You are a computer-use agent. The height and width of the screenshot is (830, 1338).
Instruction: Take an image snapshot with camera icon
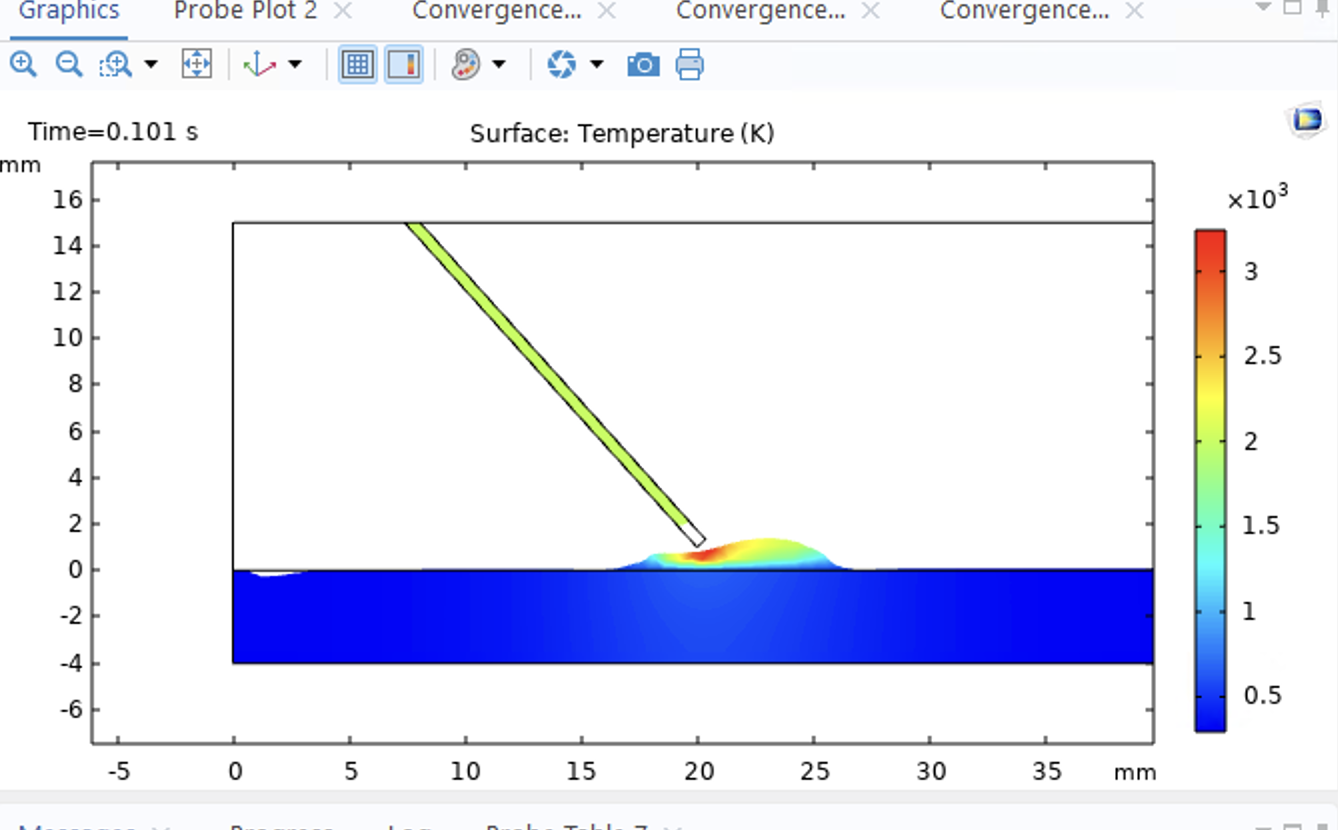643,65
